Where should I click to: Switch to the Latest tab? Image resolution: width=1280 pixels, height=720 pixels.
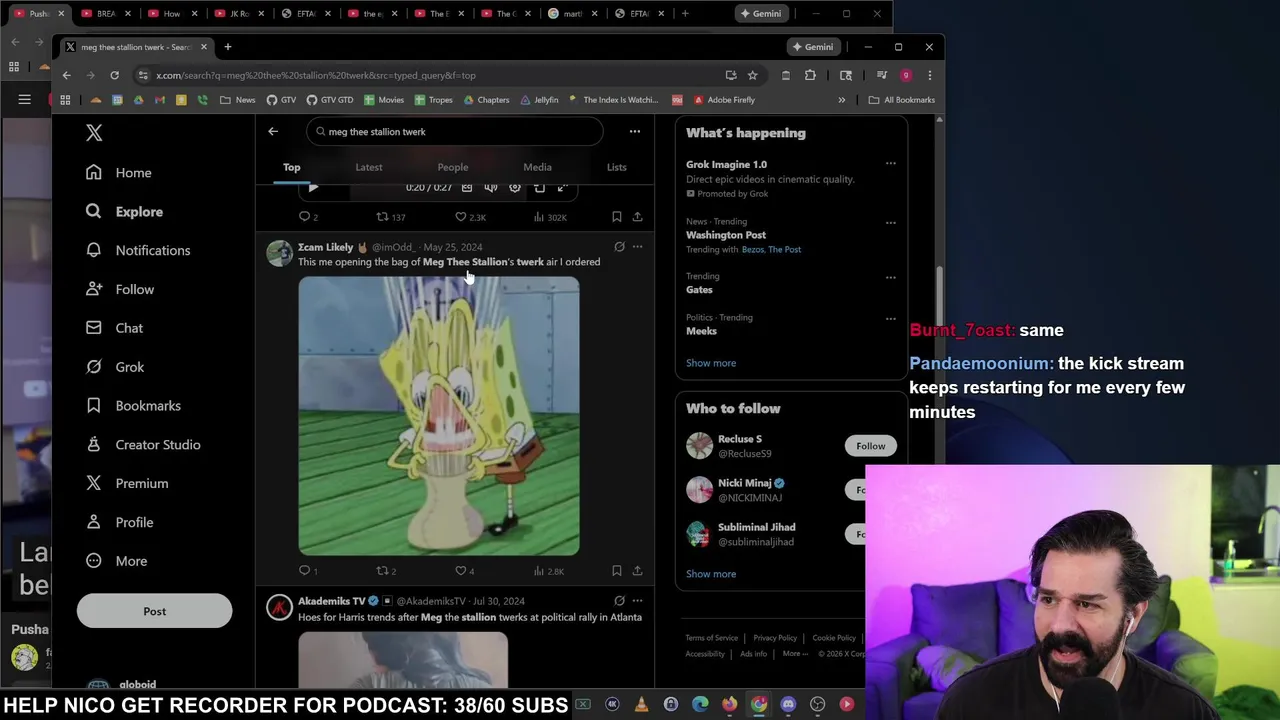click(x=369, y=167)
